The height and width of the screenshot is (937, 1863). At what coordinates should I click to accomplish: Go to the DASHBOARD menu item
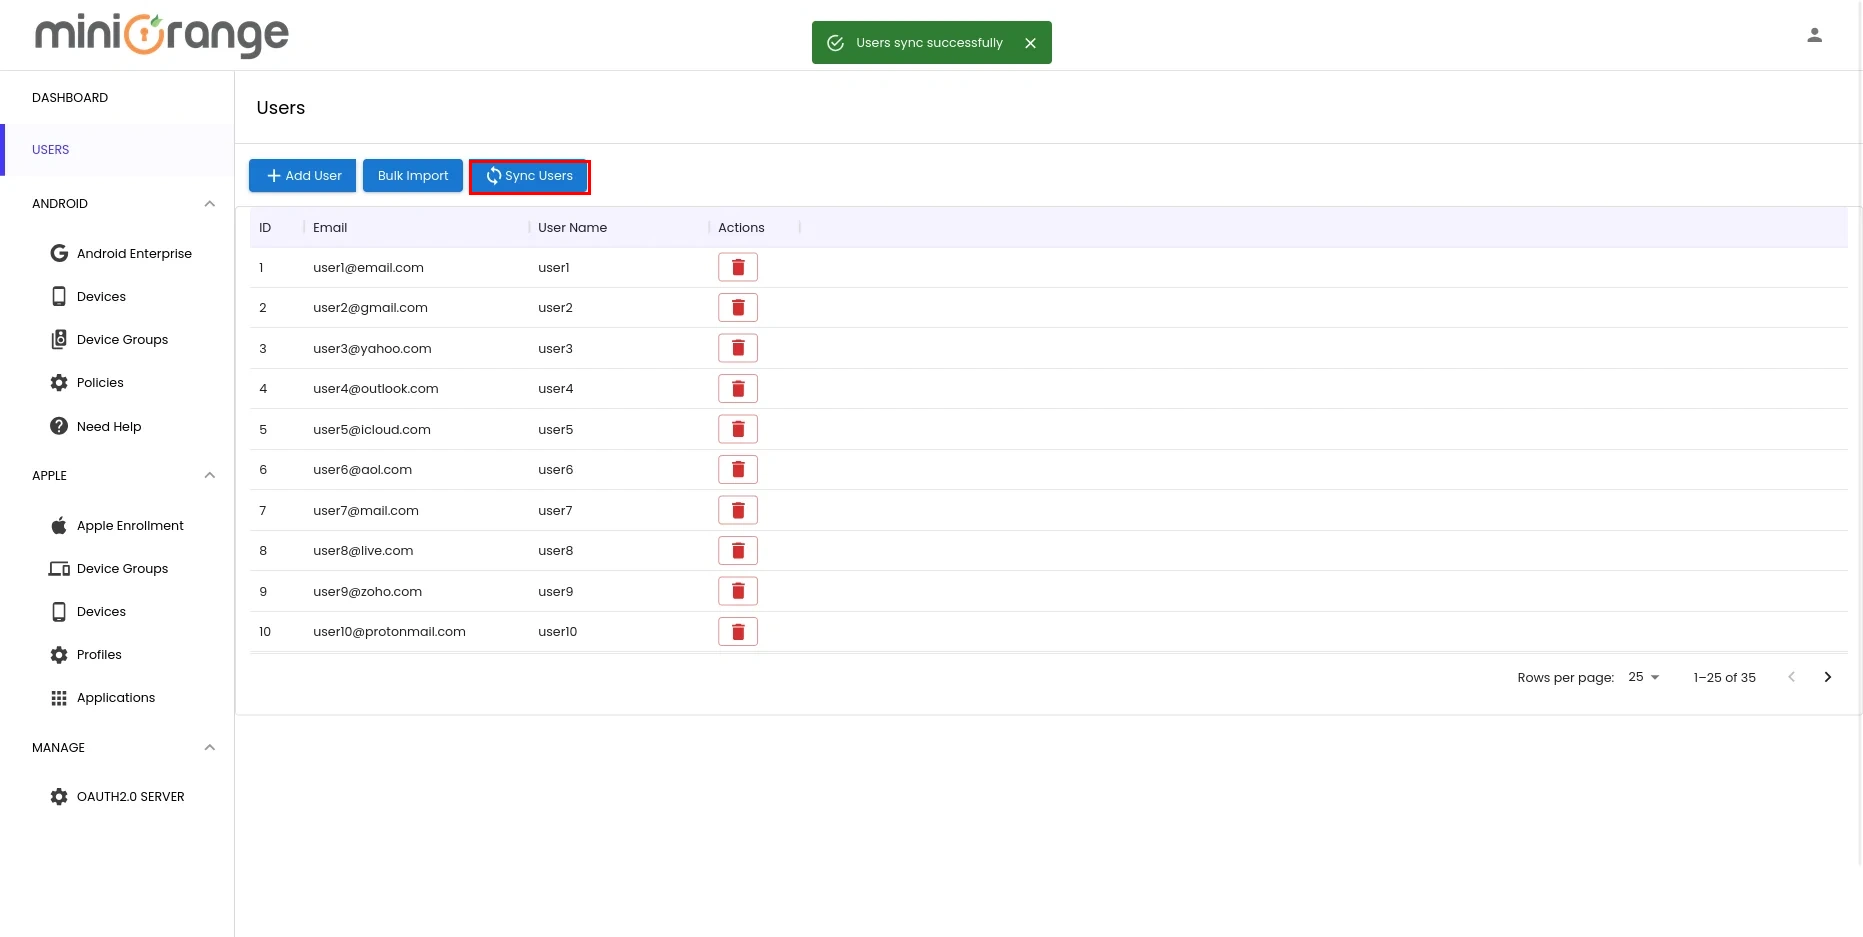[70, 97]
